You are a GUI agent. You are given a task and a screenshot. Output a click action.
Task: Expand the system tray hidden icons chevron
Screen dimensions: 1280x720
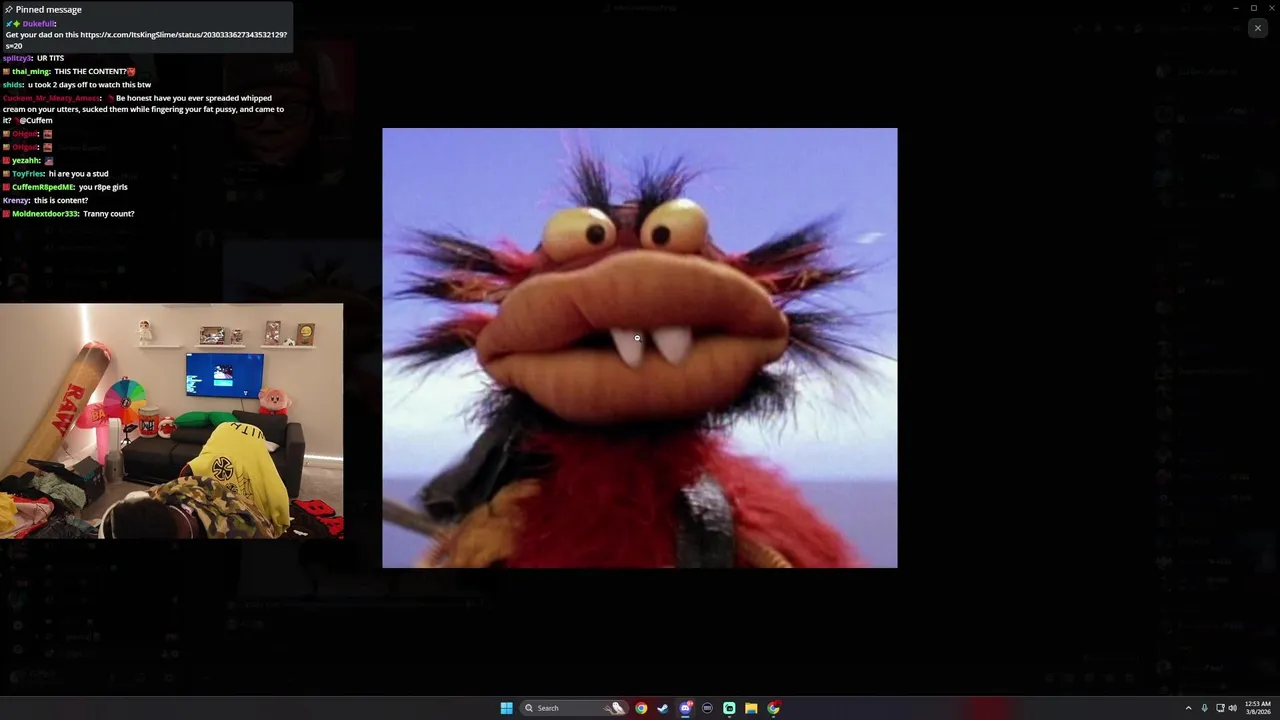pyautogui.click(x=1188, y=708)
